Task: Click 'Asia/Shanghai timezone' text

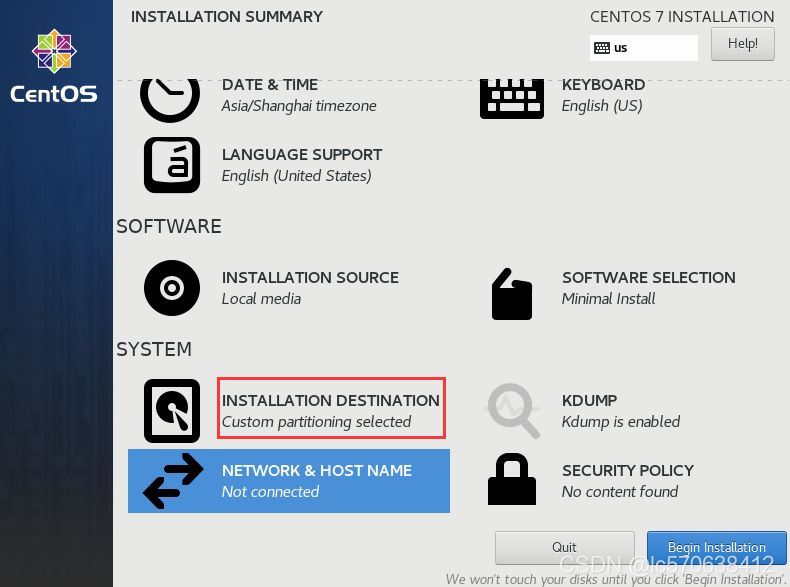Action: 299,106
